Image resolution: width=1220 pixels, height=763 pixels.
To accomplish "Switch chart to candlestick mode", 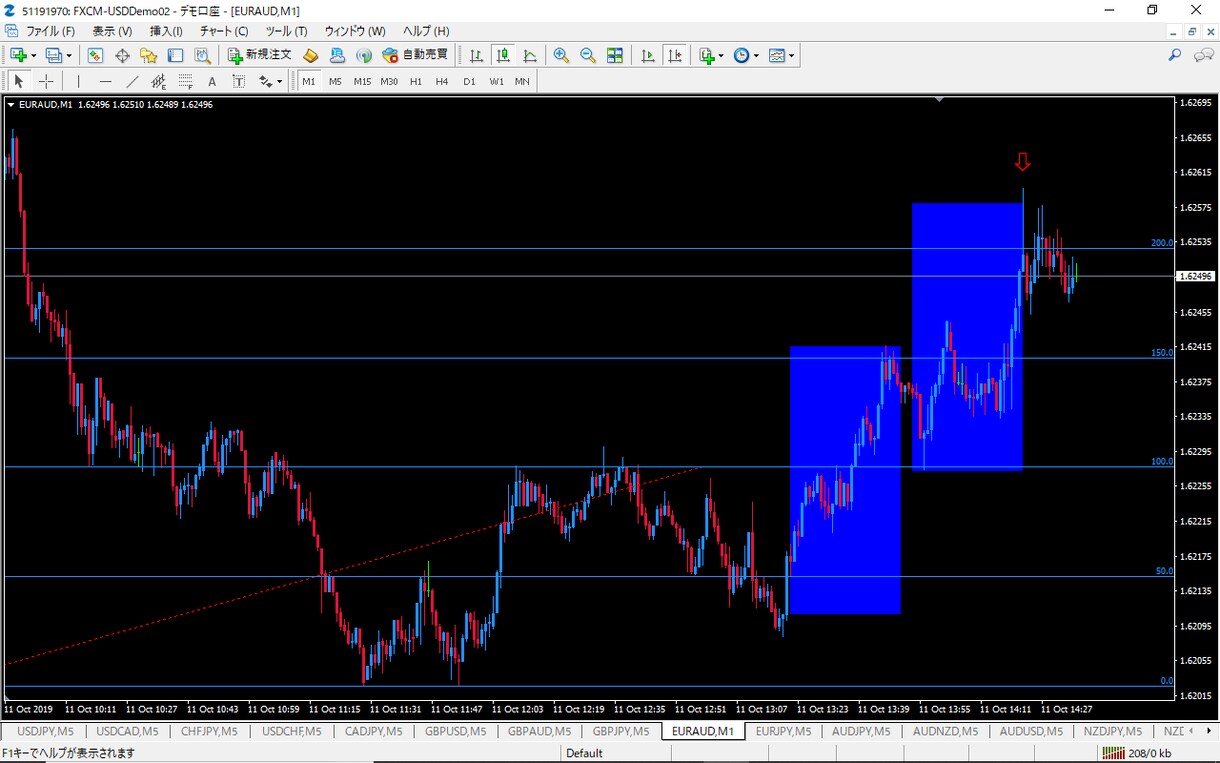I will point(504,56).
